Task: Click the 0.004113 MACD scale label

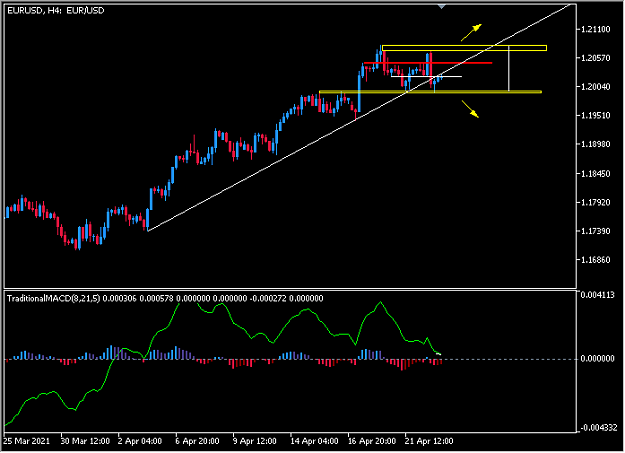Action: (597, 295)
